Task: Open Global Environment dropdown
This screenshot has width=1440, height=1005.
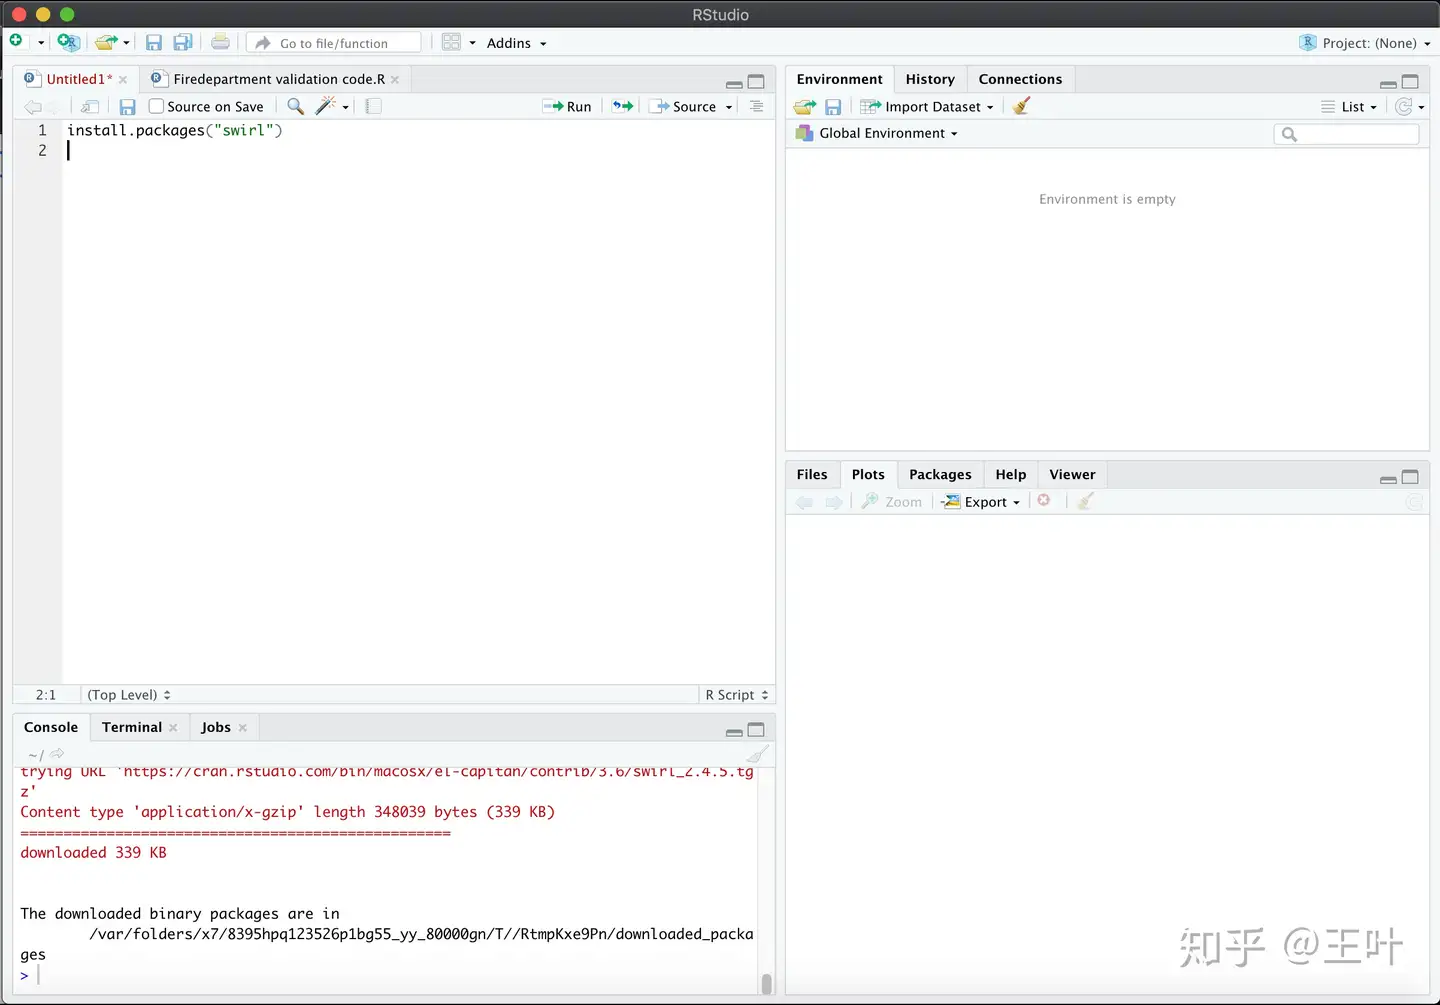Action: (876, 133)
